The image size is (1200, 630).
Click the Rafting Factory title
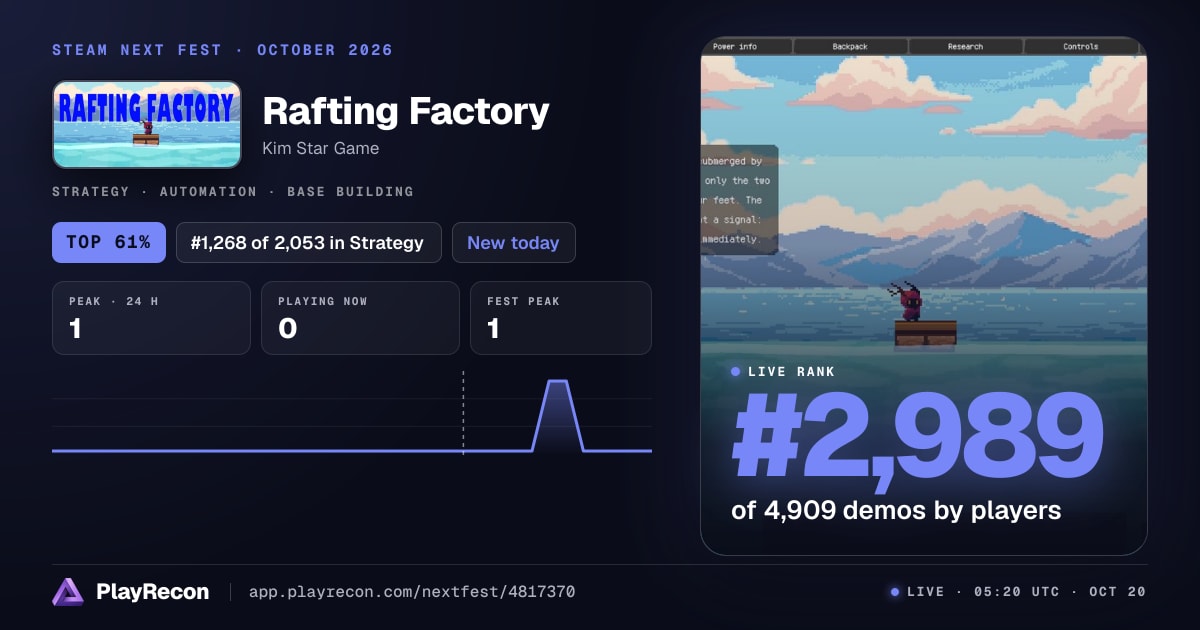(x=406, y=111)
